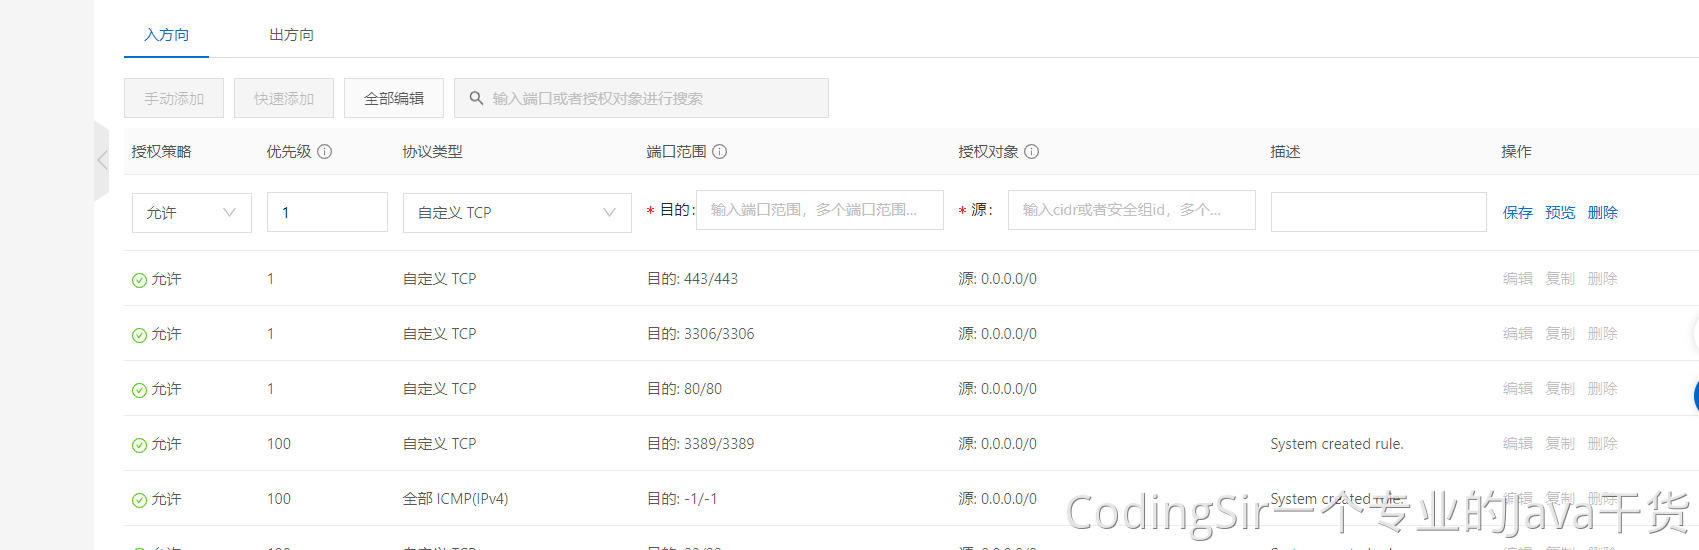The width and height of the screenshot is (1699, 550).
Task: Click the 自定义 TCP cell in the 3306/3306 row
Action: pos(439,334)
